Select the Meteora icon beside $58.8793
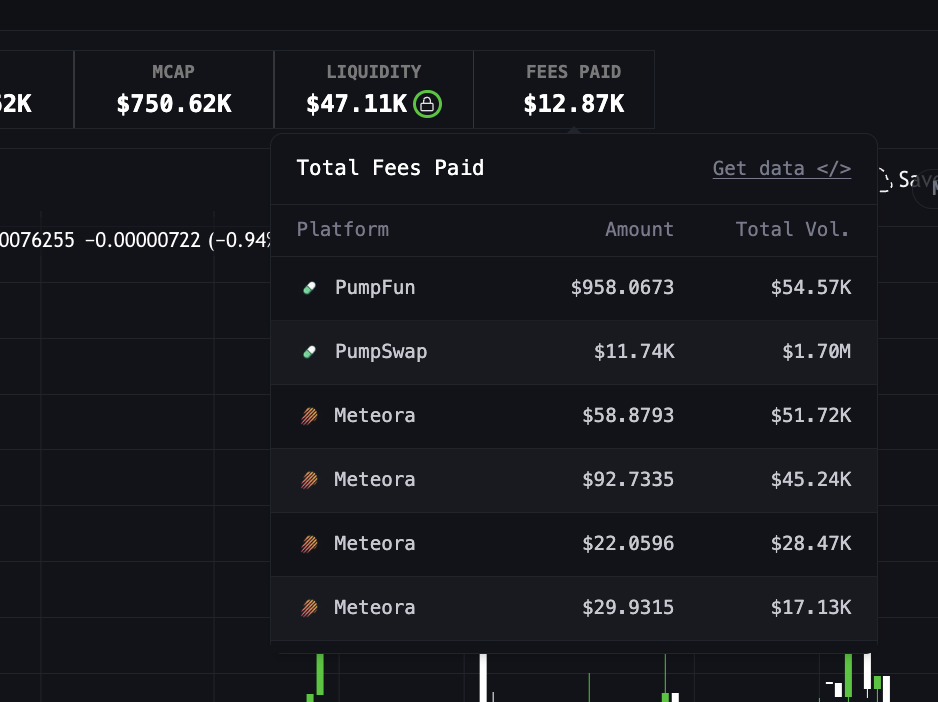Image resolution: width=938 pixels, height=702 pixels. tap(309, 415)
